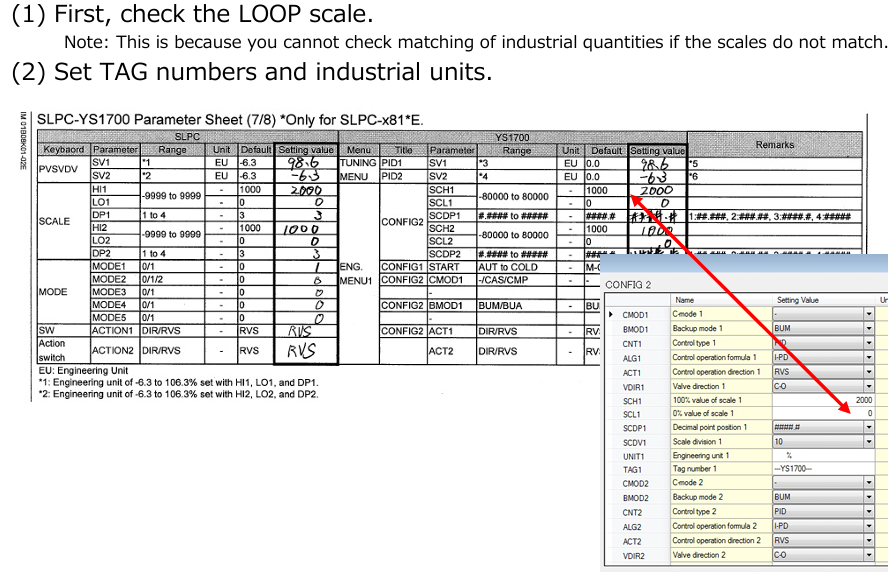This screenshot has height=572, width=893.
Task: Click the 0% value of scale 1 field
Action: click(x=822, y=413)
